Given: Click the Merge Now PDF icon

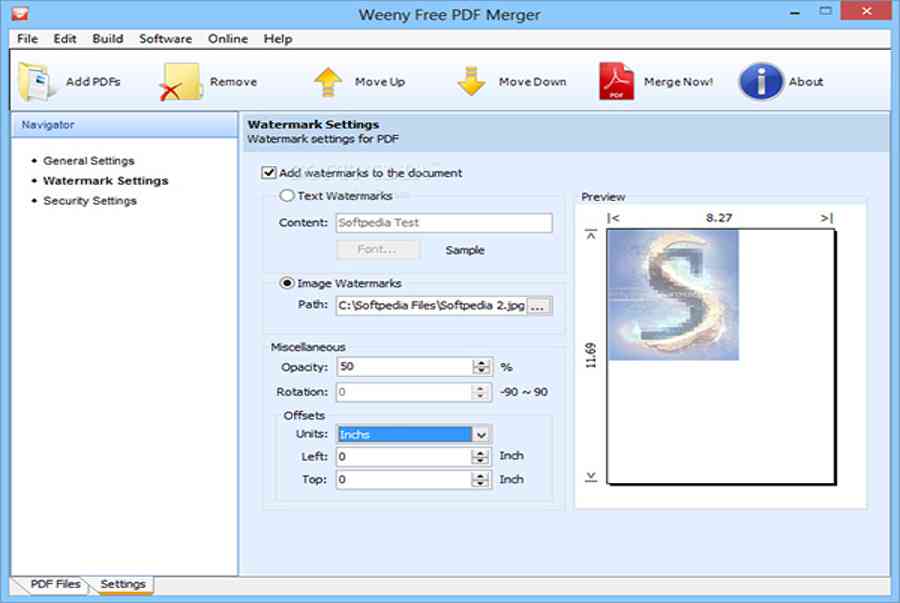Looking at the screenshot, I should [x=616, y=81].
